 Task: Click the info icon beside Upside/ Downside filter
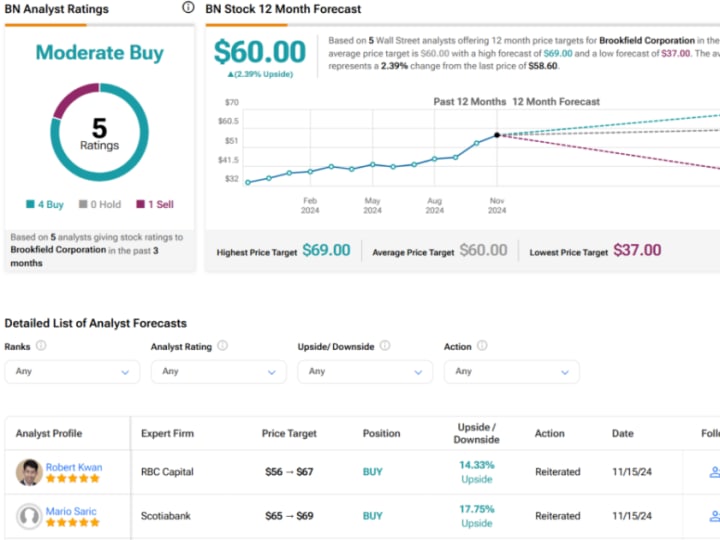[x=385, y=345]
